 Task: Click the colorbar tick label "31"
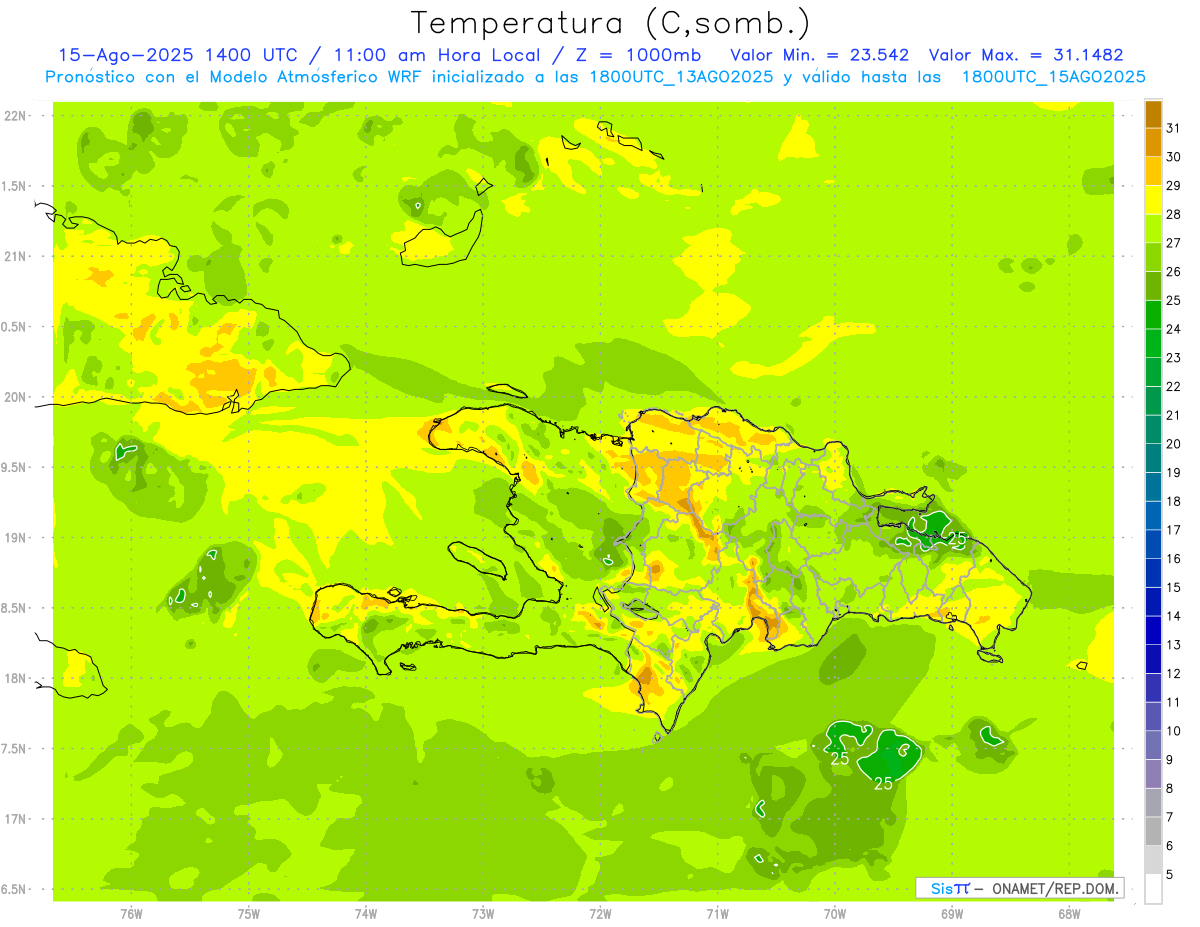tap(1174, 128)
